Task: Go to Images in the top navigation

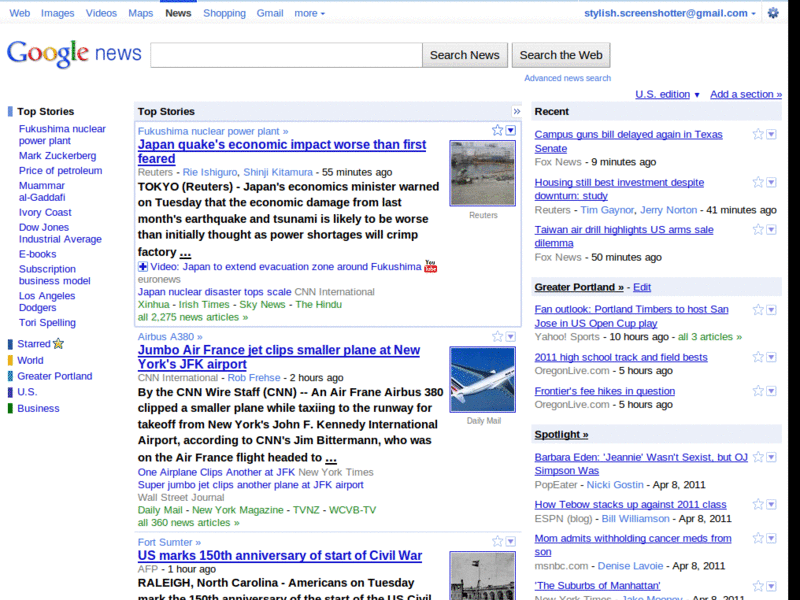Action: (x=58, y=13)
